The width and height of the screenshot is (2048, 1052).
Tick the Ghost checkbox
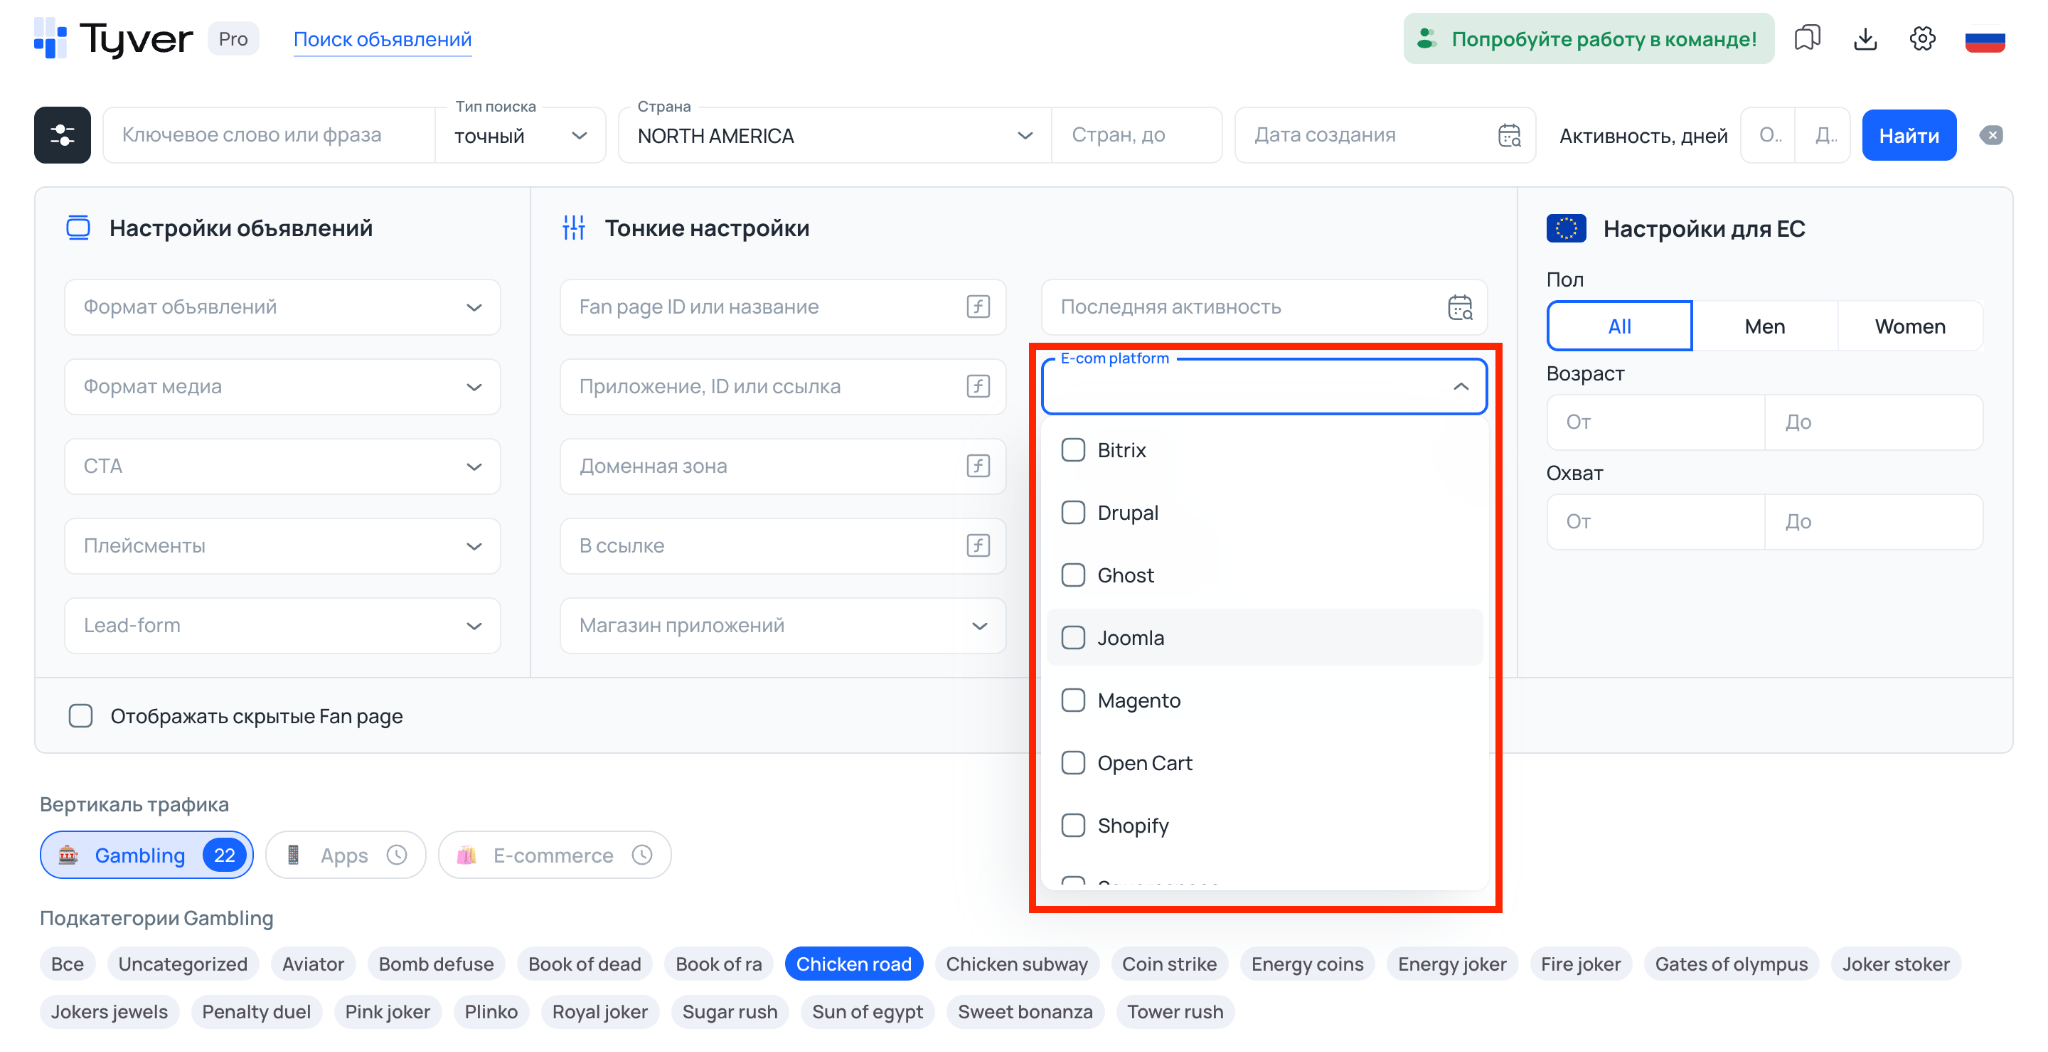click(x=1073, y=575)
